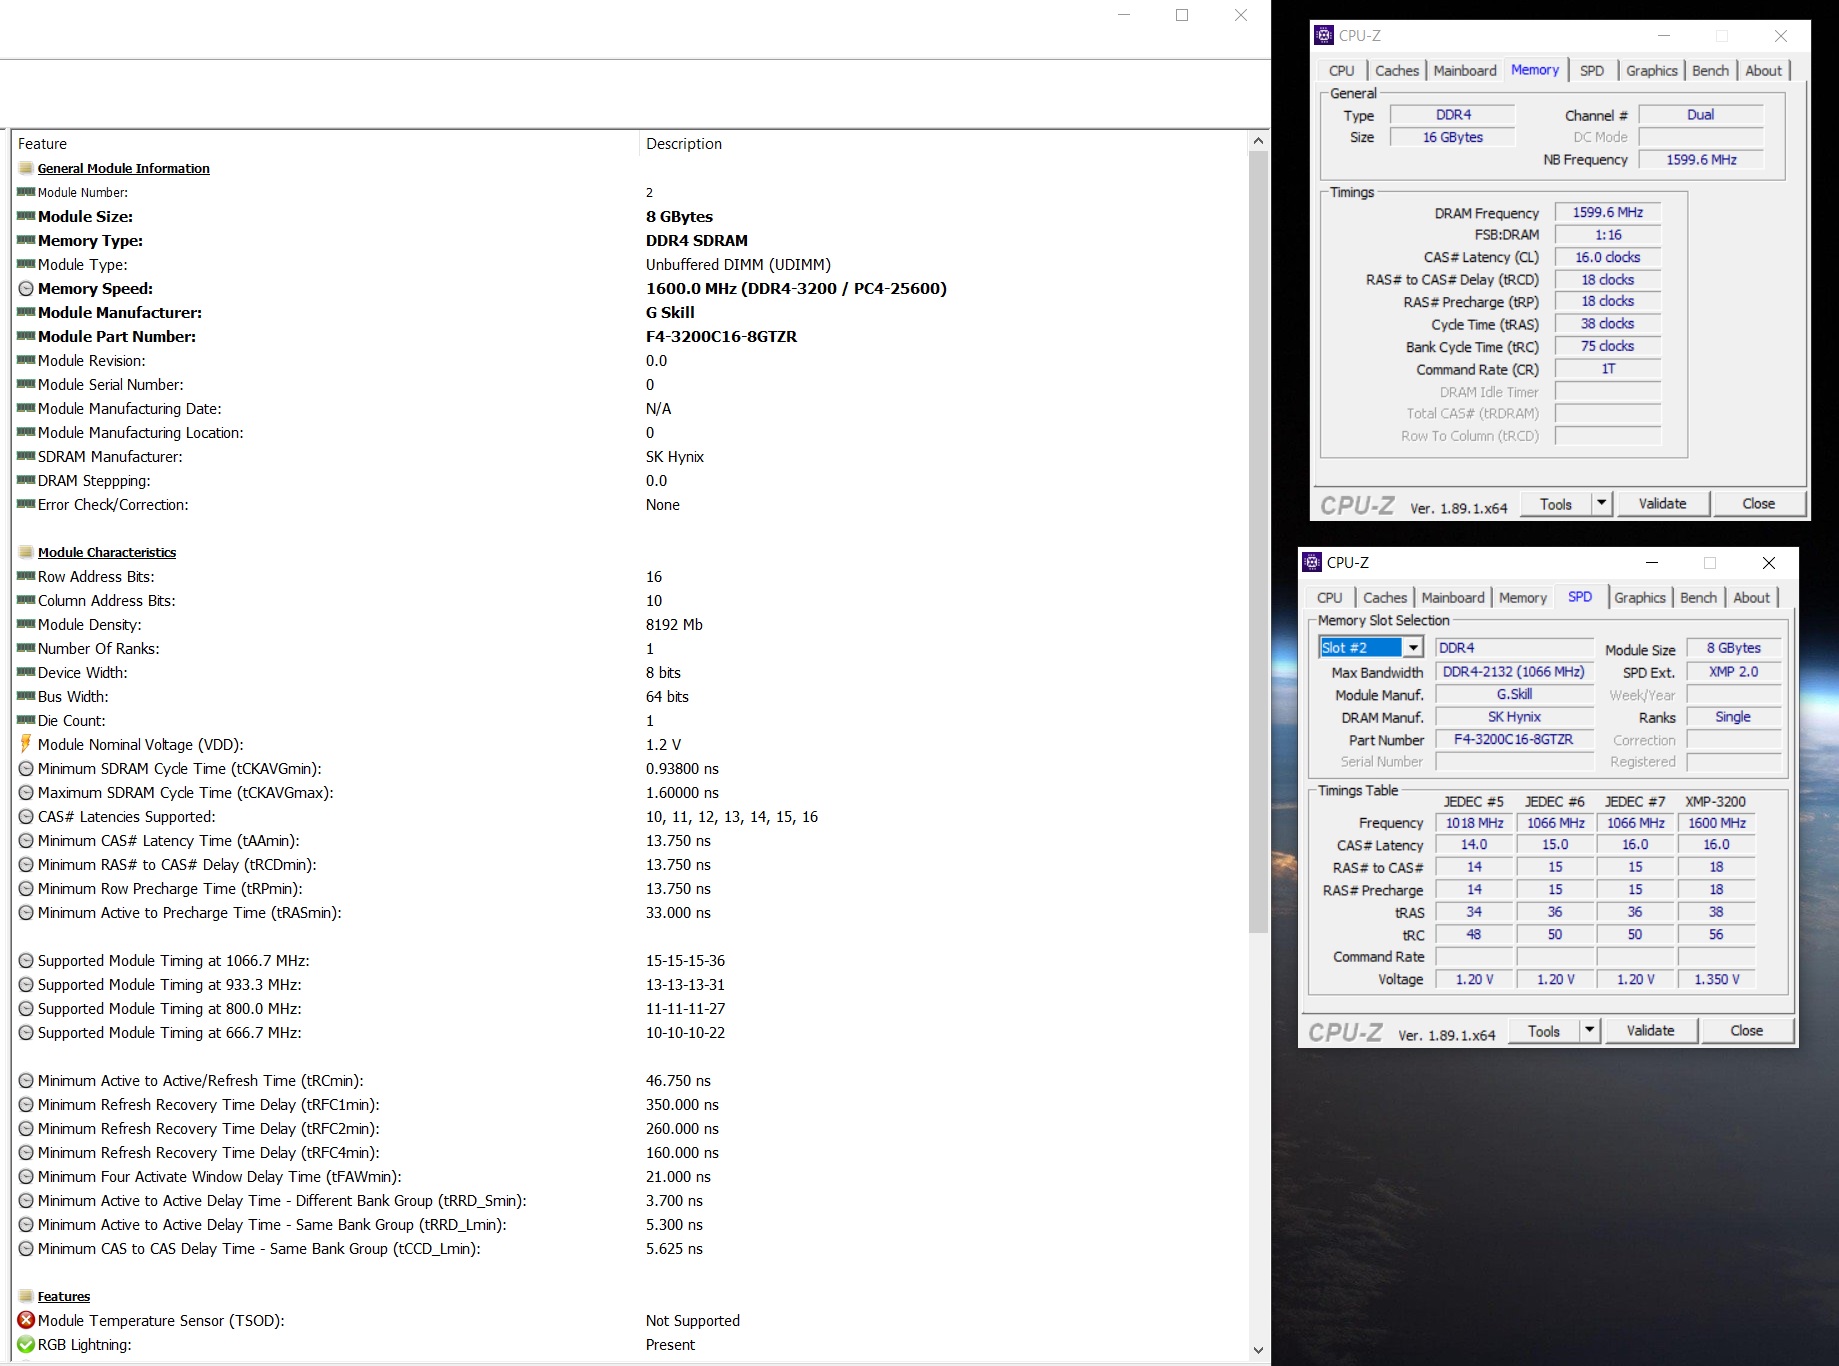Click the CAS# Latency 16.0 clocks field
Viewport: 1839px width, 1366px height.
[1608, 258]
